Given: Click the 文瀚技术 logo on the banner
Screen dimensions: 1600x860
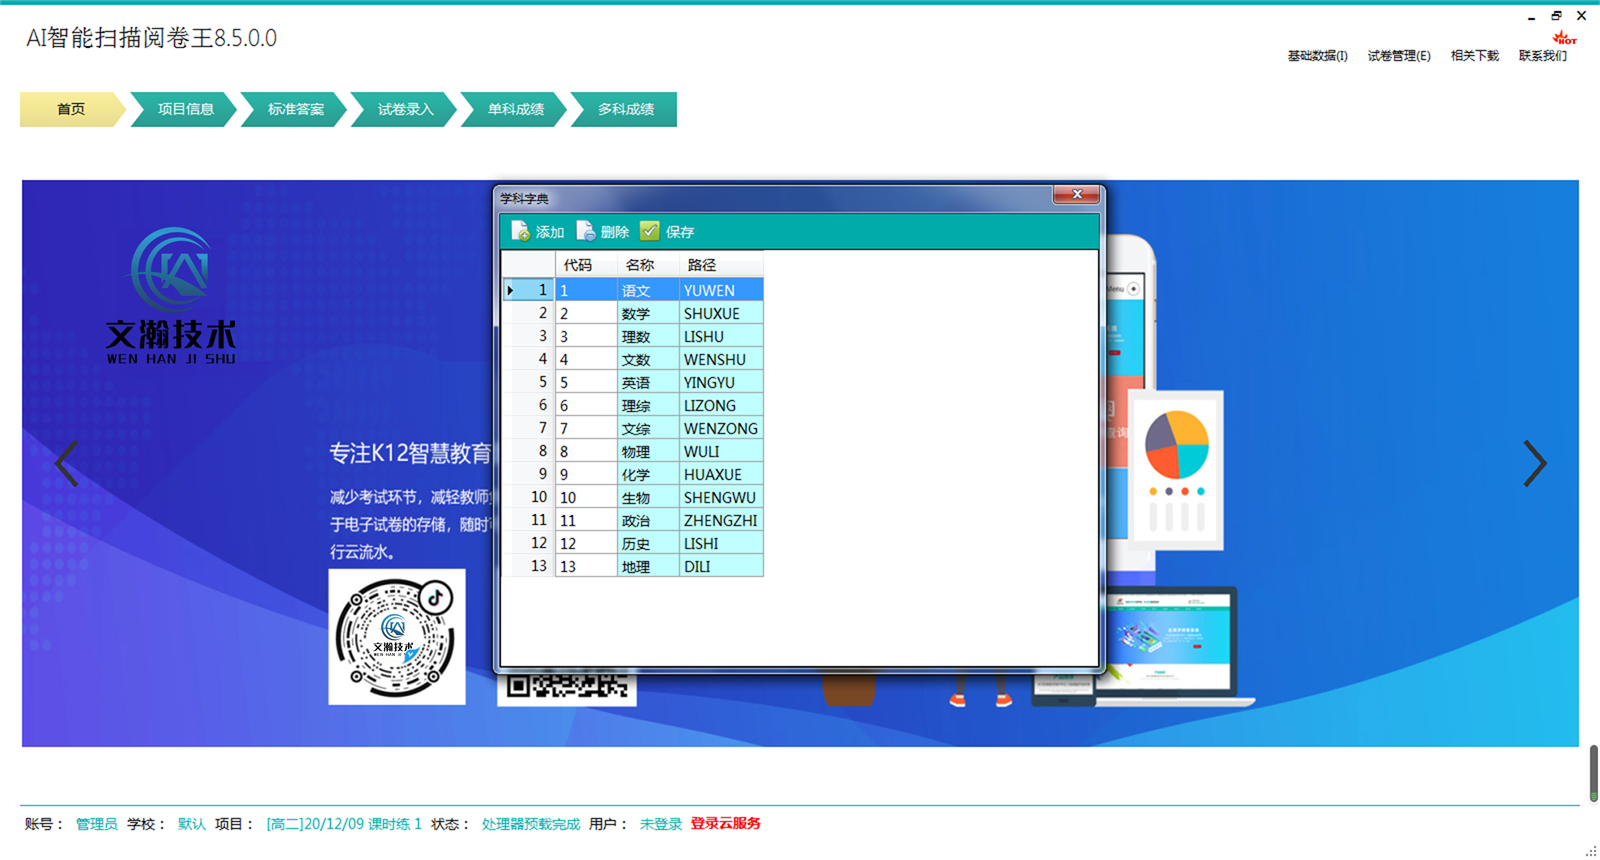Looking at the screenshot, I should [172, 297].
